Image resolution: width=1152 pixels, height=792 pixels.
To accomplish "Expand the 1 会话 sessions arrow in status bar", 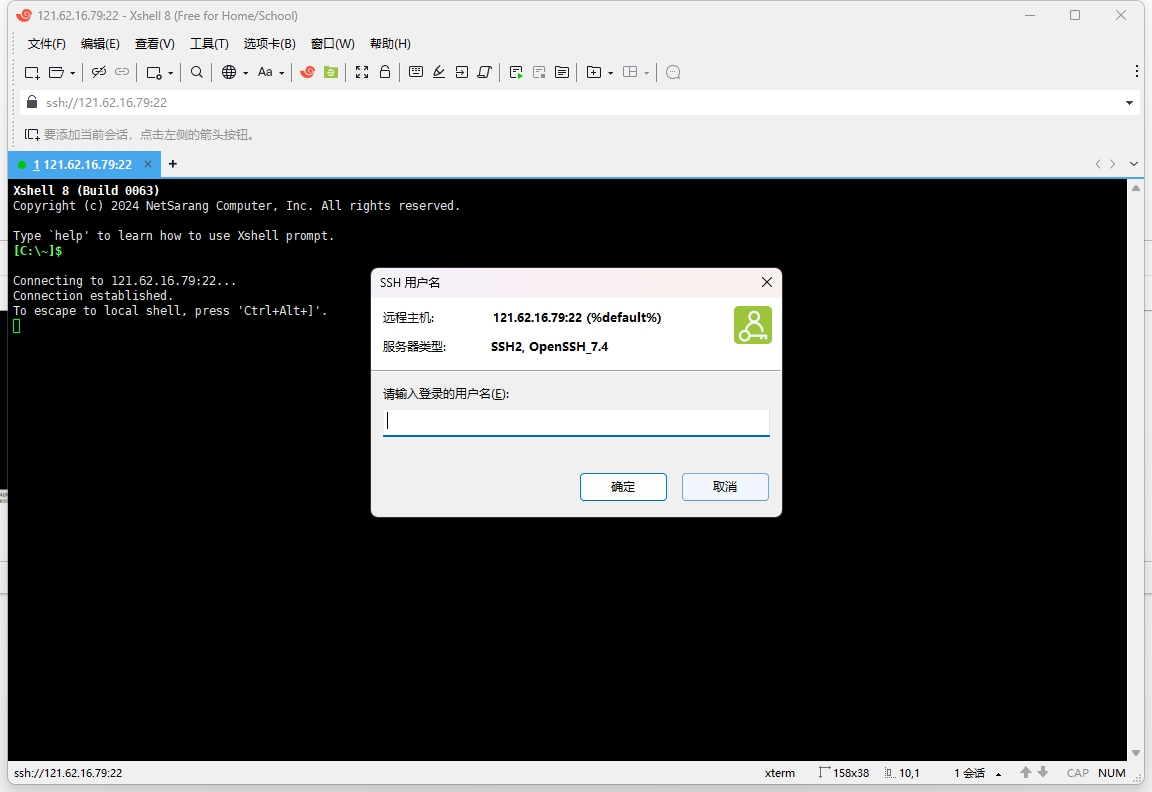I will click(x=998, y=774).
